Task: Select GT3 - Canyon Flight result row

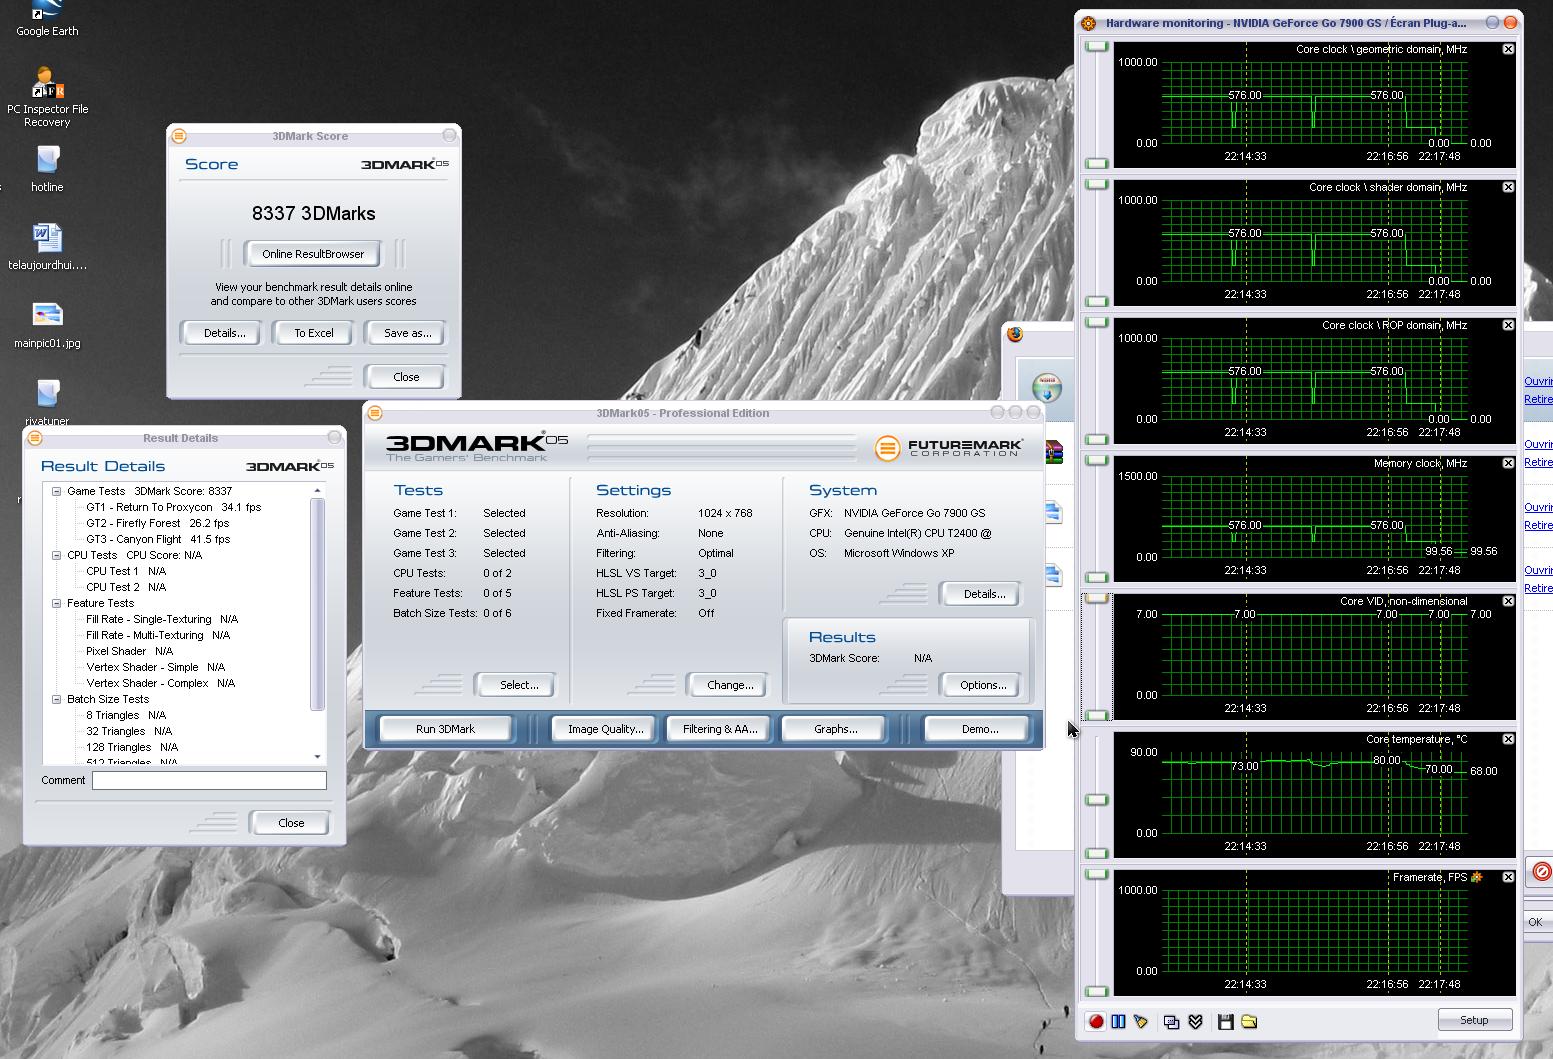Action: pos(158,539)
